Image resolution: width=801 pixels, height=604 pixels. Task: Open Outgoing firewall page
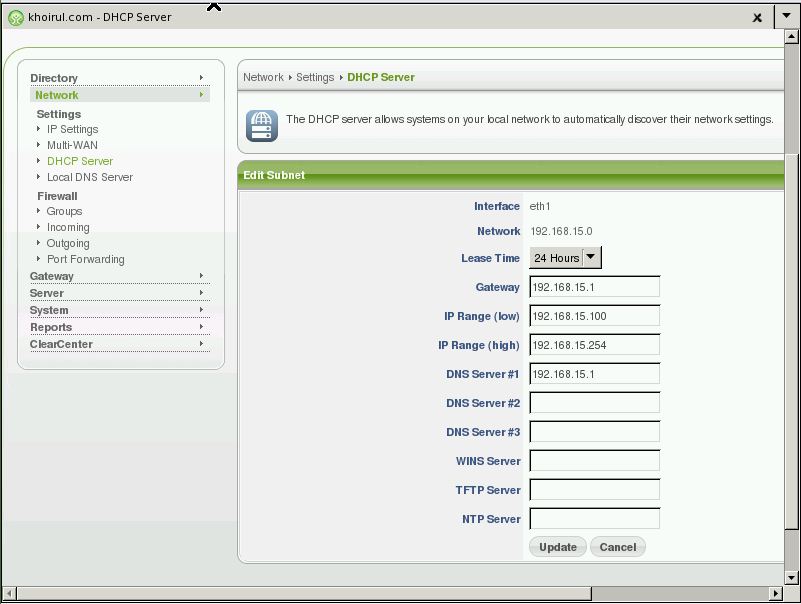[68, 243]
